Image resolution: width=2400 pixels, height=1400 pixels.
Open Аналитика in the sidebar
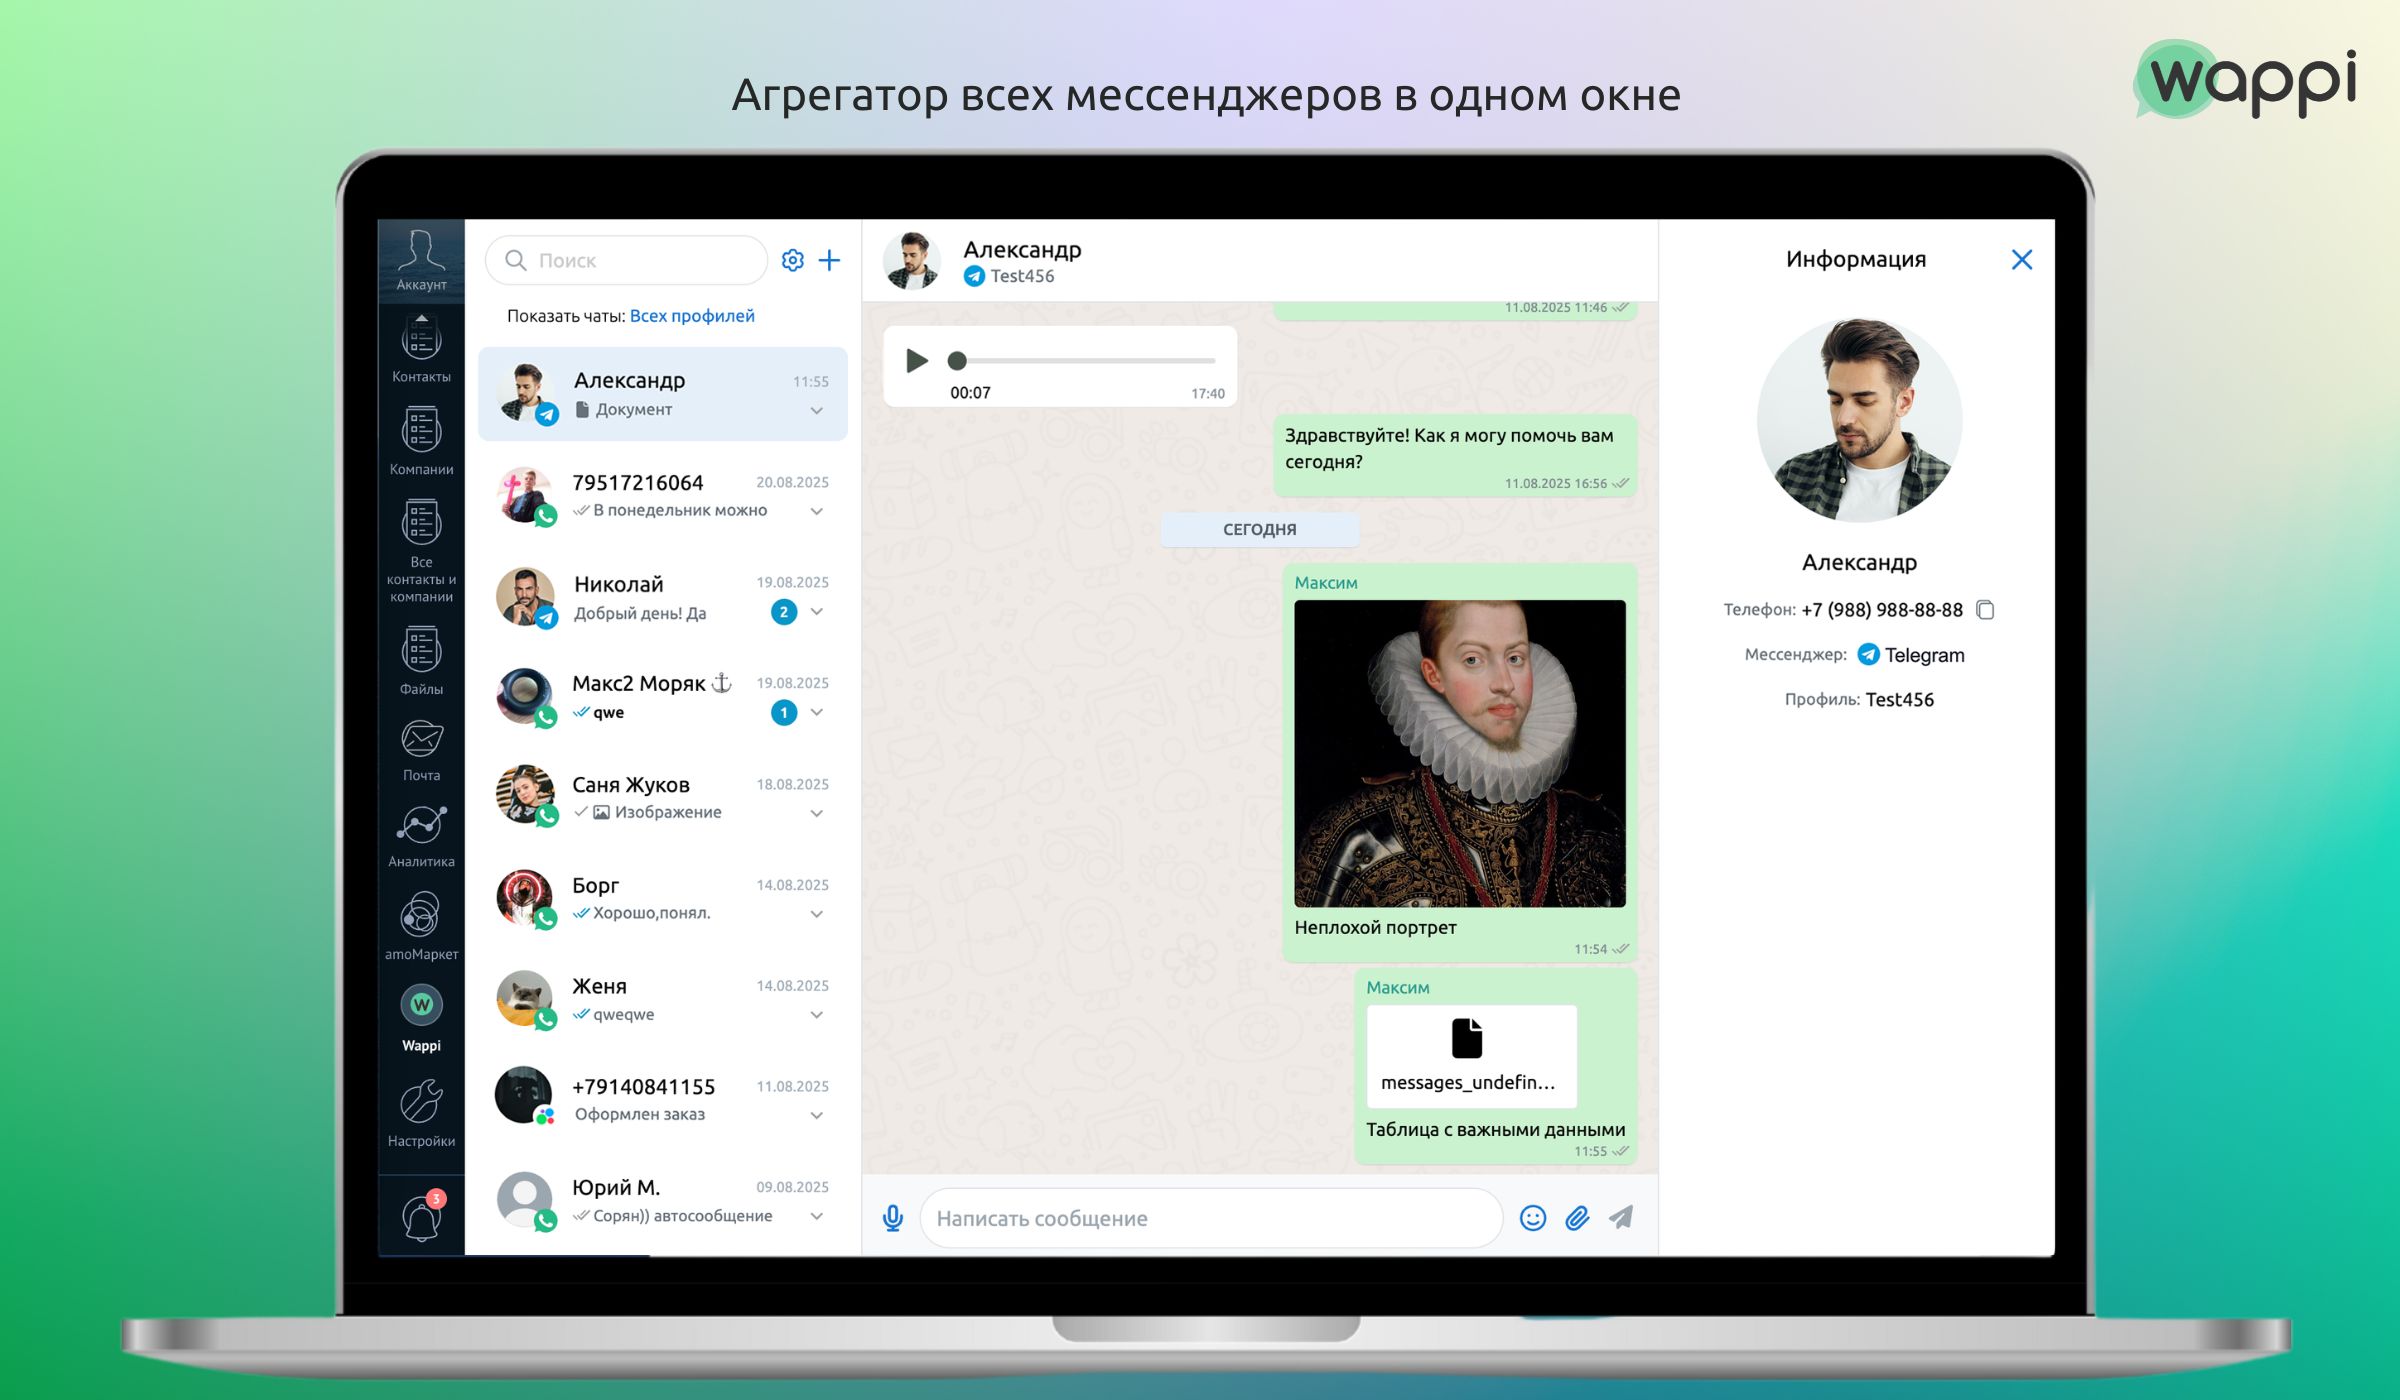421,837
